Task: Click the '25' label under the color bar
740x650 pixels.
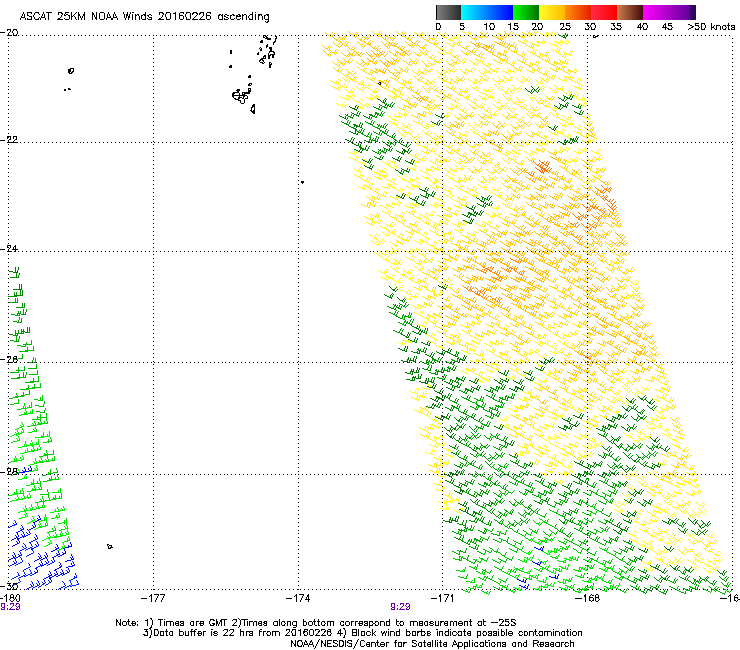Action: [x=565, y=27]
